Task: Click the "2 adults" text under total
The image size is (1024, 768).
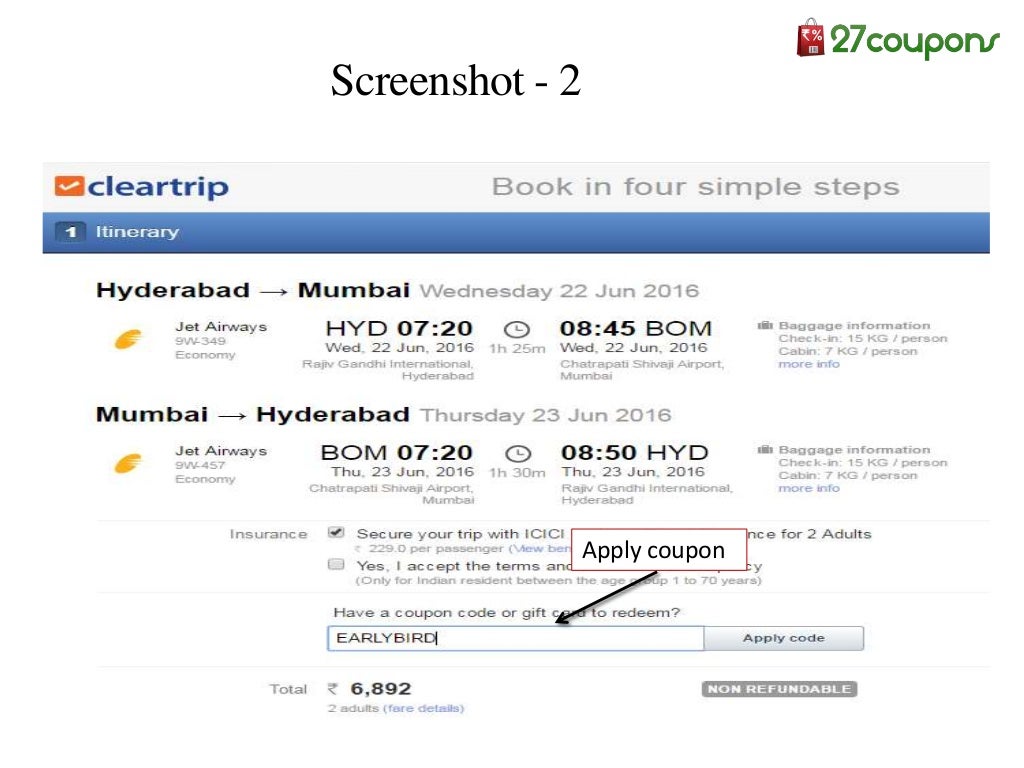Action: [x=353, y=708]
